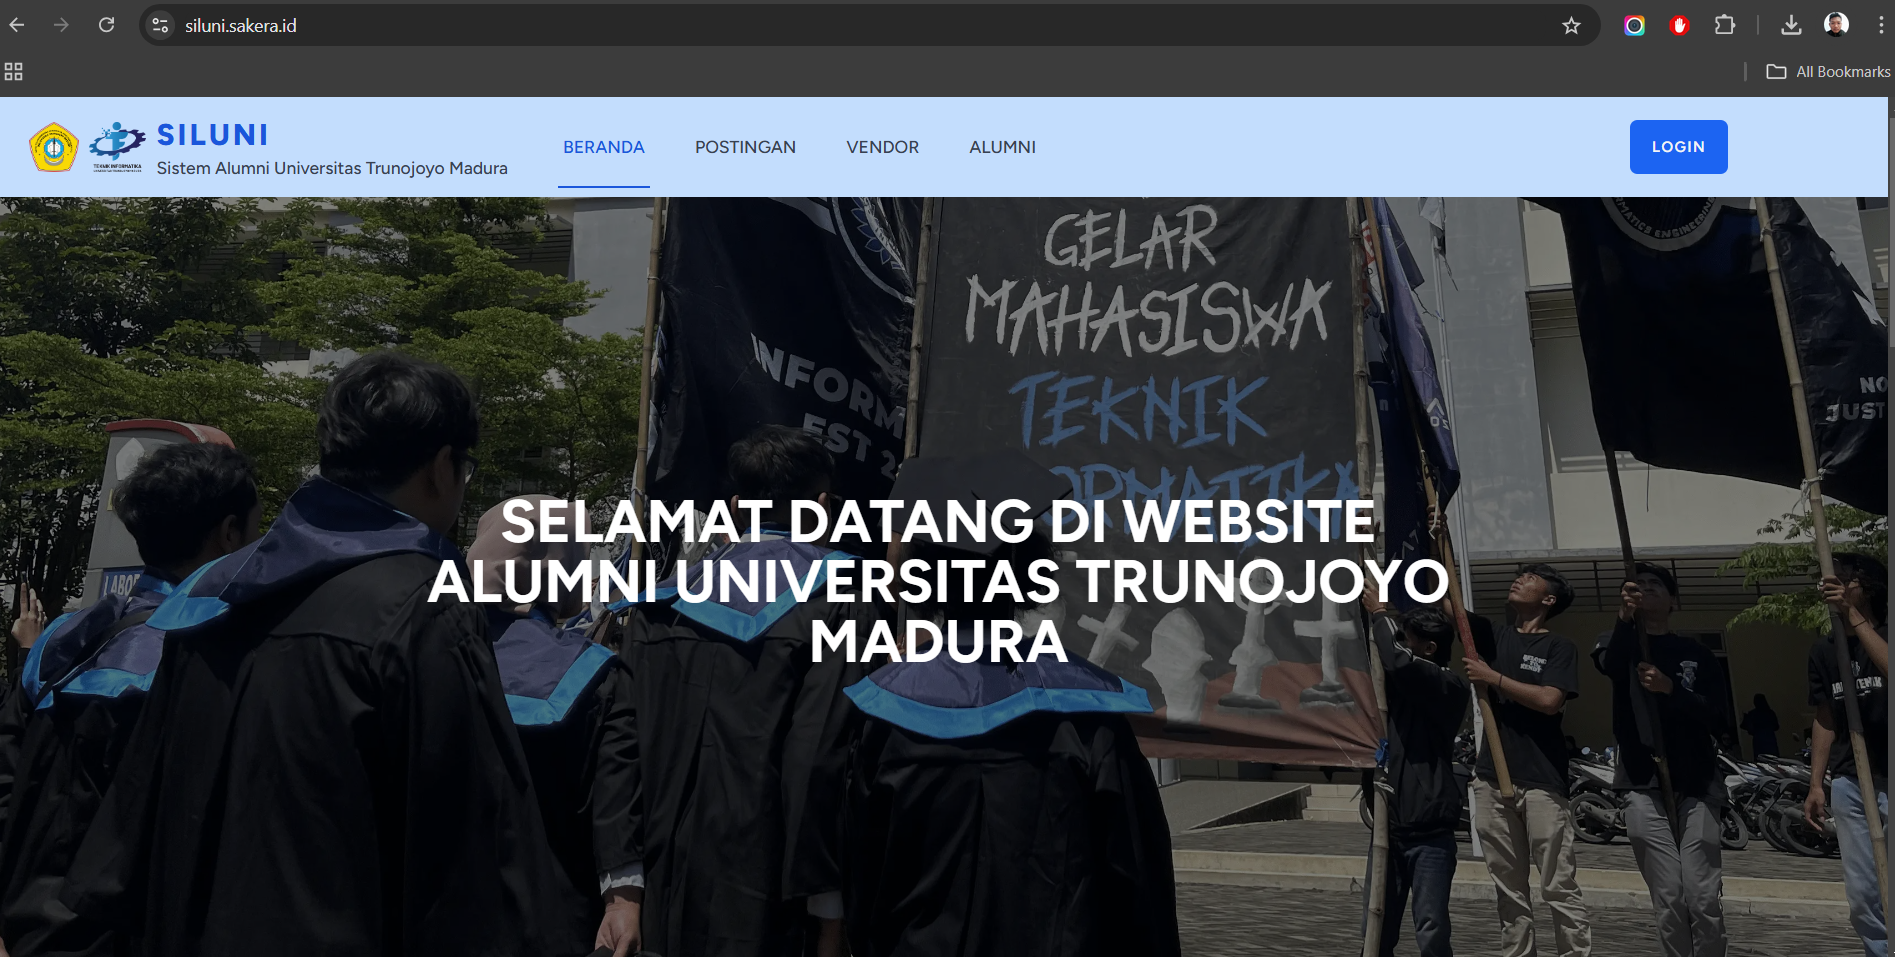1895x957 pixels.
Task: Open the VENDOR menu item
Action: point(882,146)
